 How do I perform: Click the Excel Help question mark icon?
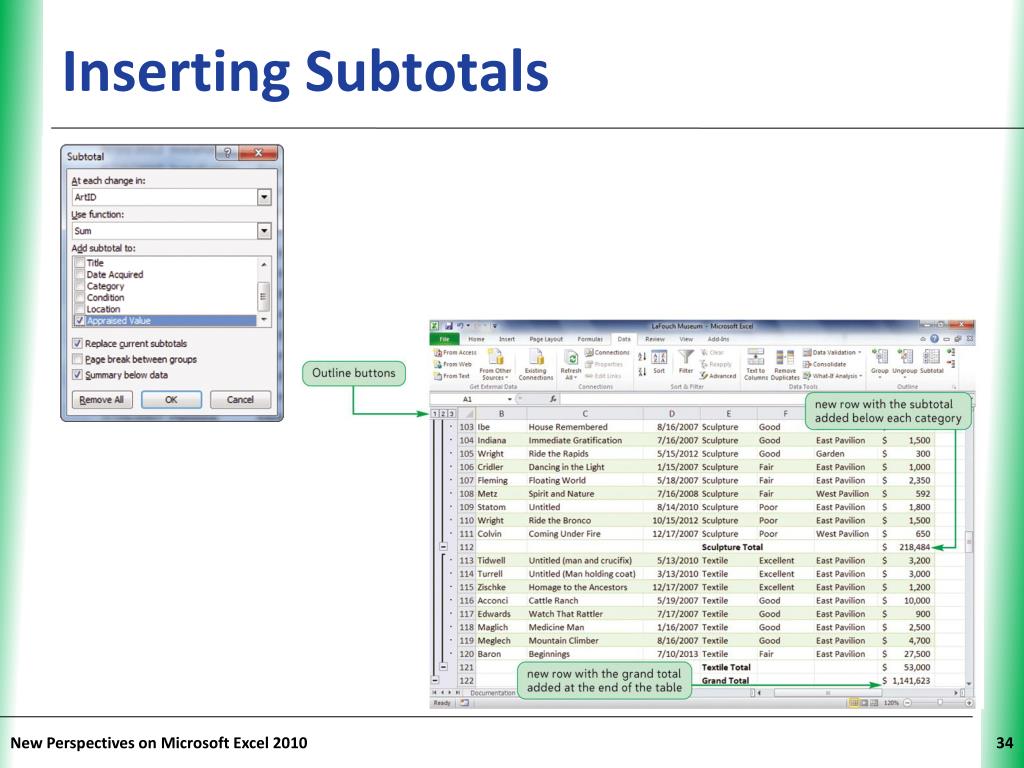(934, 339)
